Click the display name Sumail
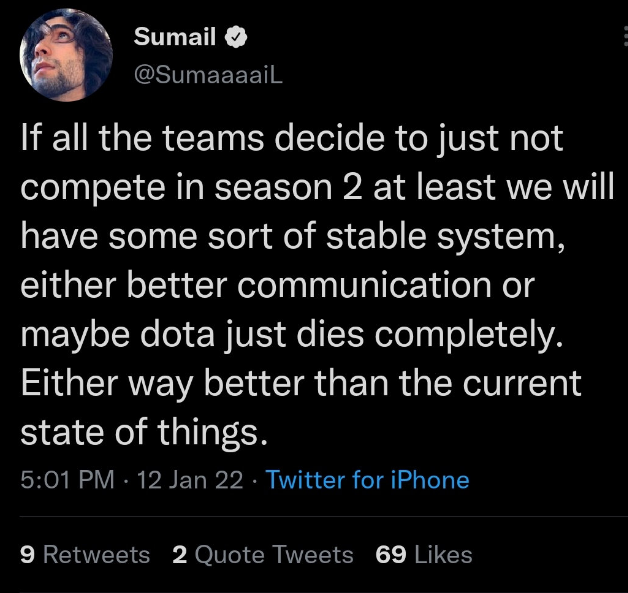Viewport: 628px width, 593px height. pyautogui.click(x=176, y=38)
